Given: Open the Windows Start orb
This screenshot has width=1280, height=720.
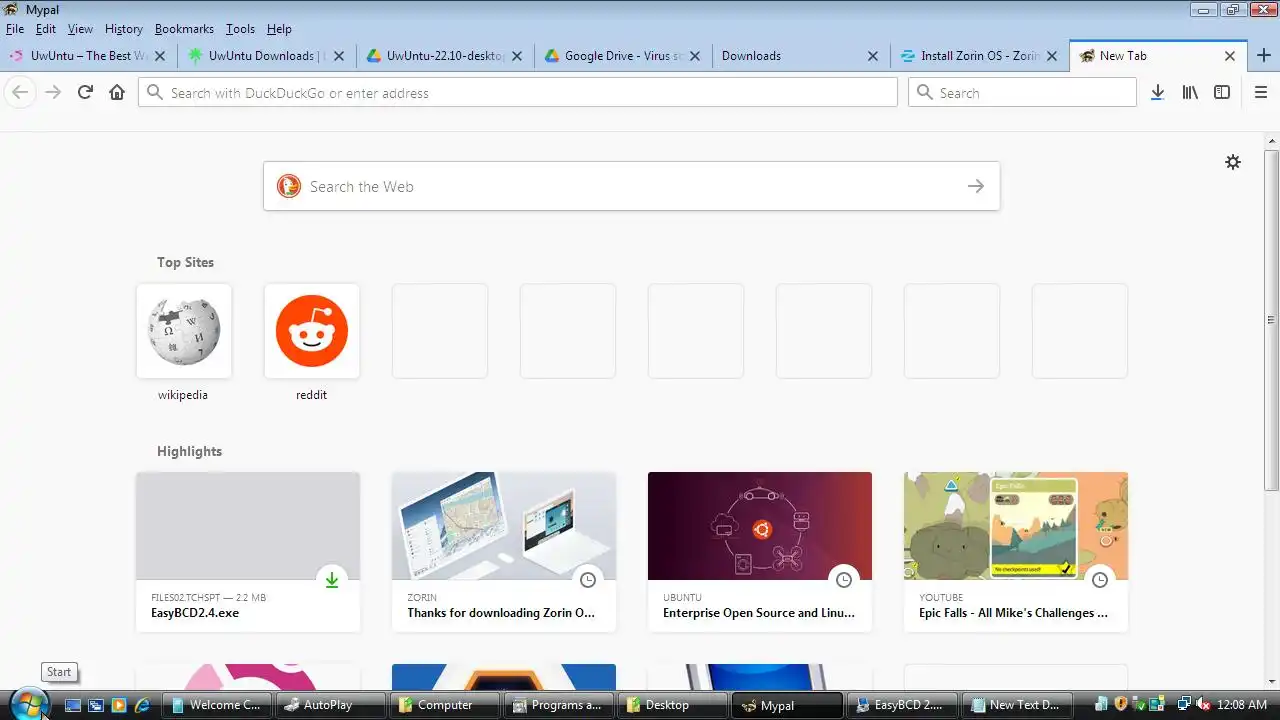Looking at the screenshot, I should (28, 704).
